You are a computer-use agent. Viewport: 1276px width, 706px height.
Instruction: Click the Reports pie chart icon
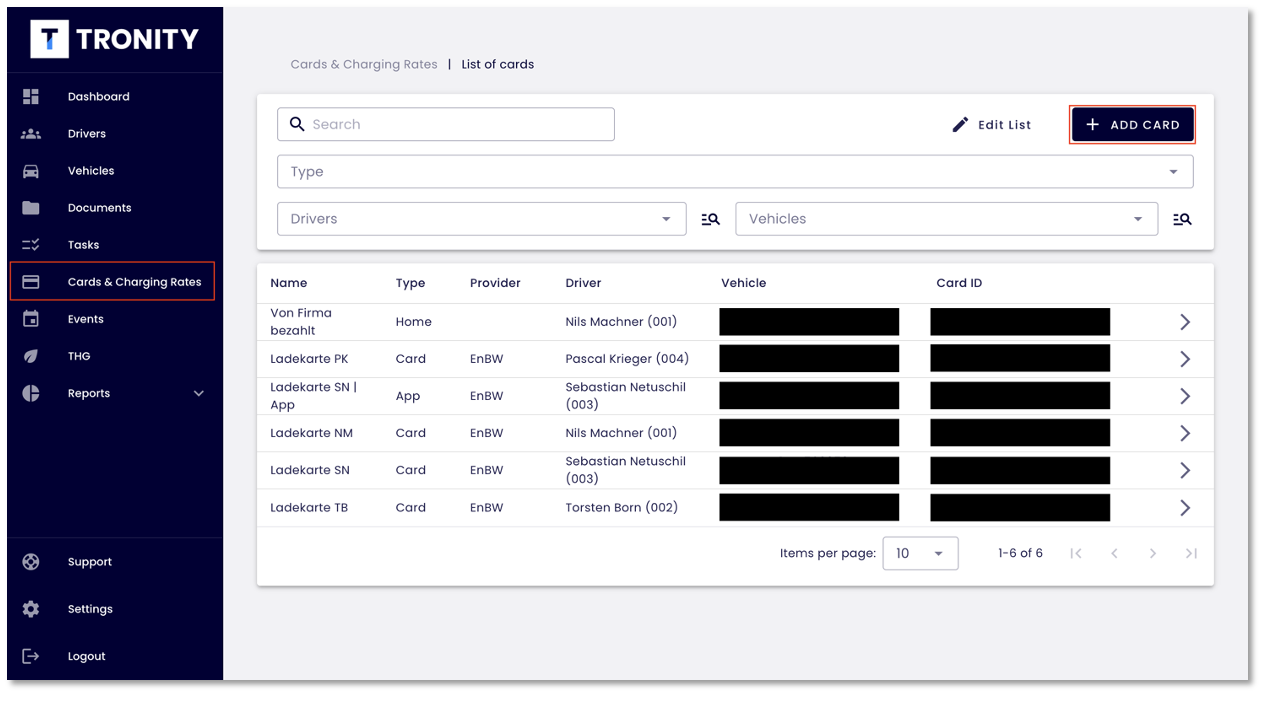pyautogui.click(x=31, y=393)
